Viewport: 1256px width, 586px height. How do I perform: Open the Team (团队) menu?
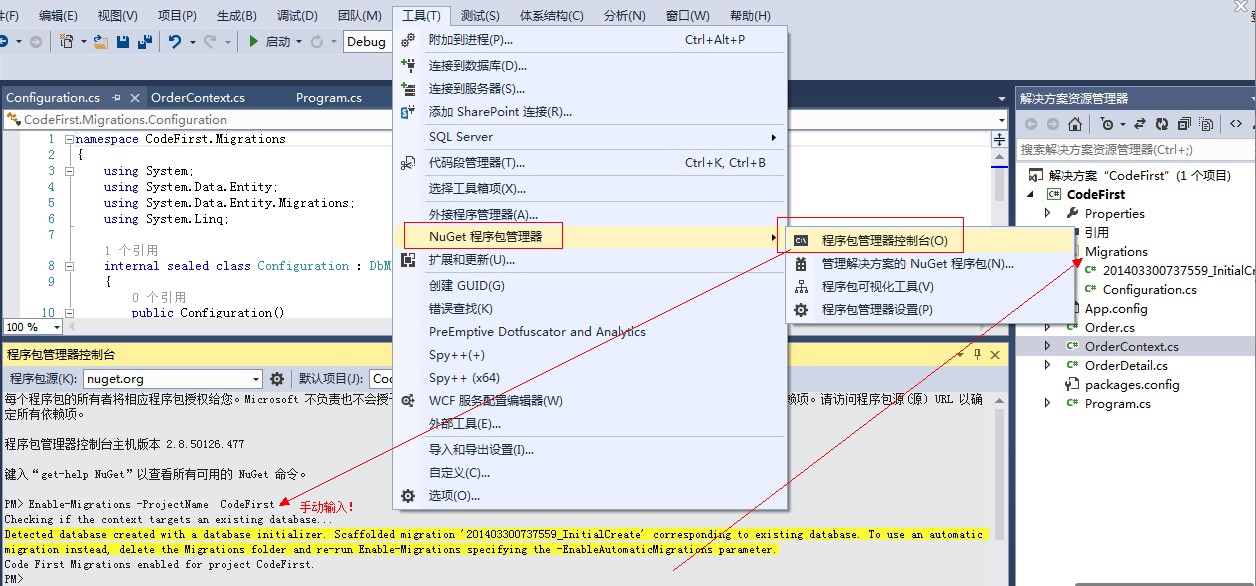tap(359, 15)
